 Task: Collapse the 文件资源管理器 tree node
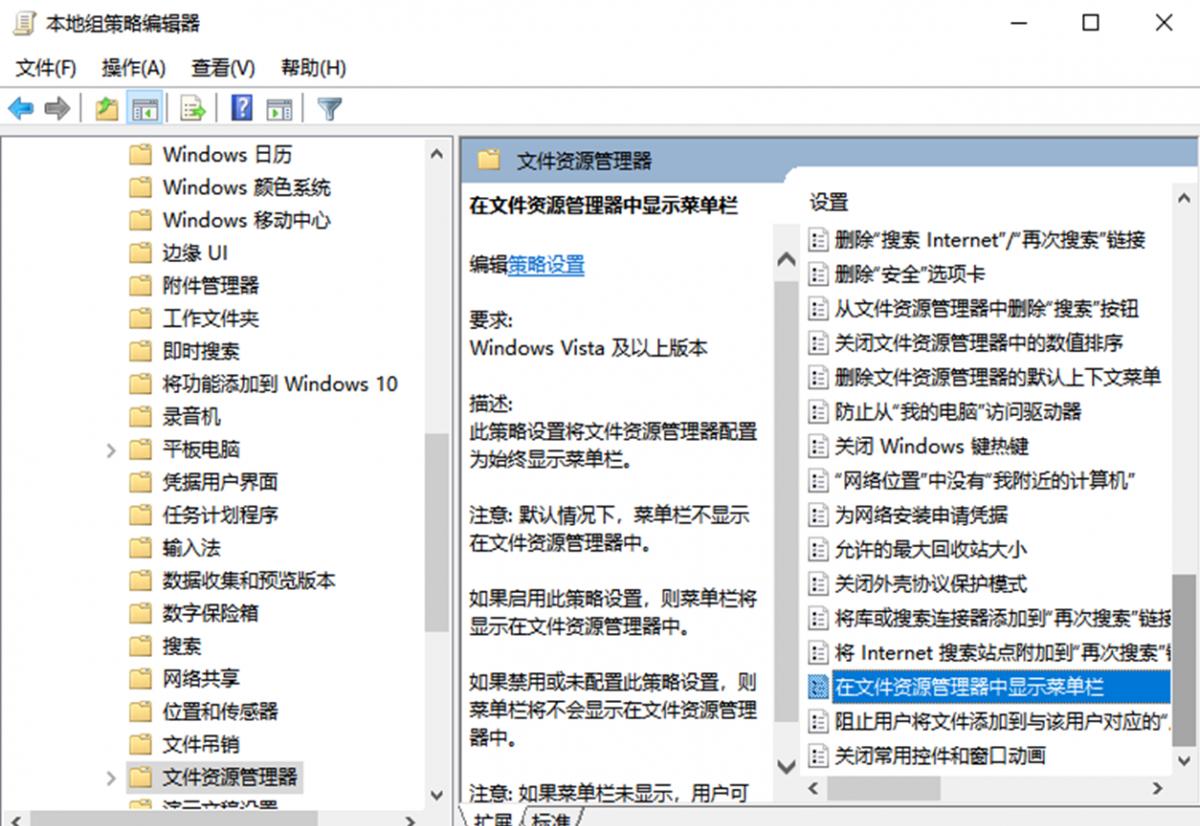[110, 777]
